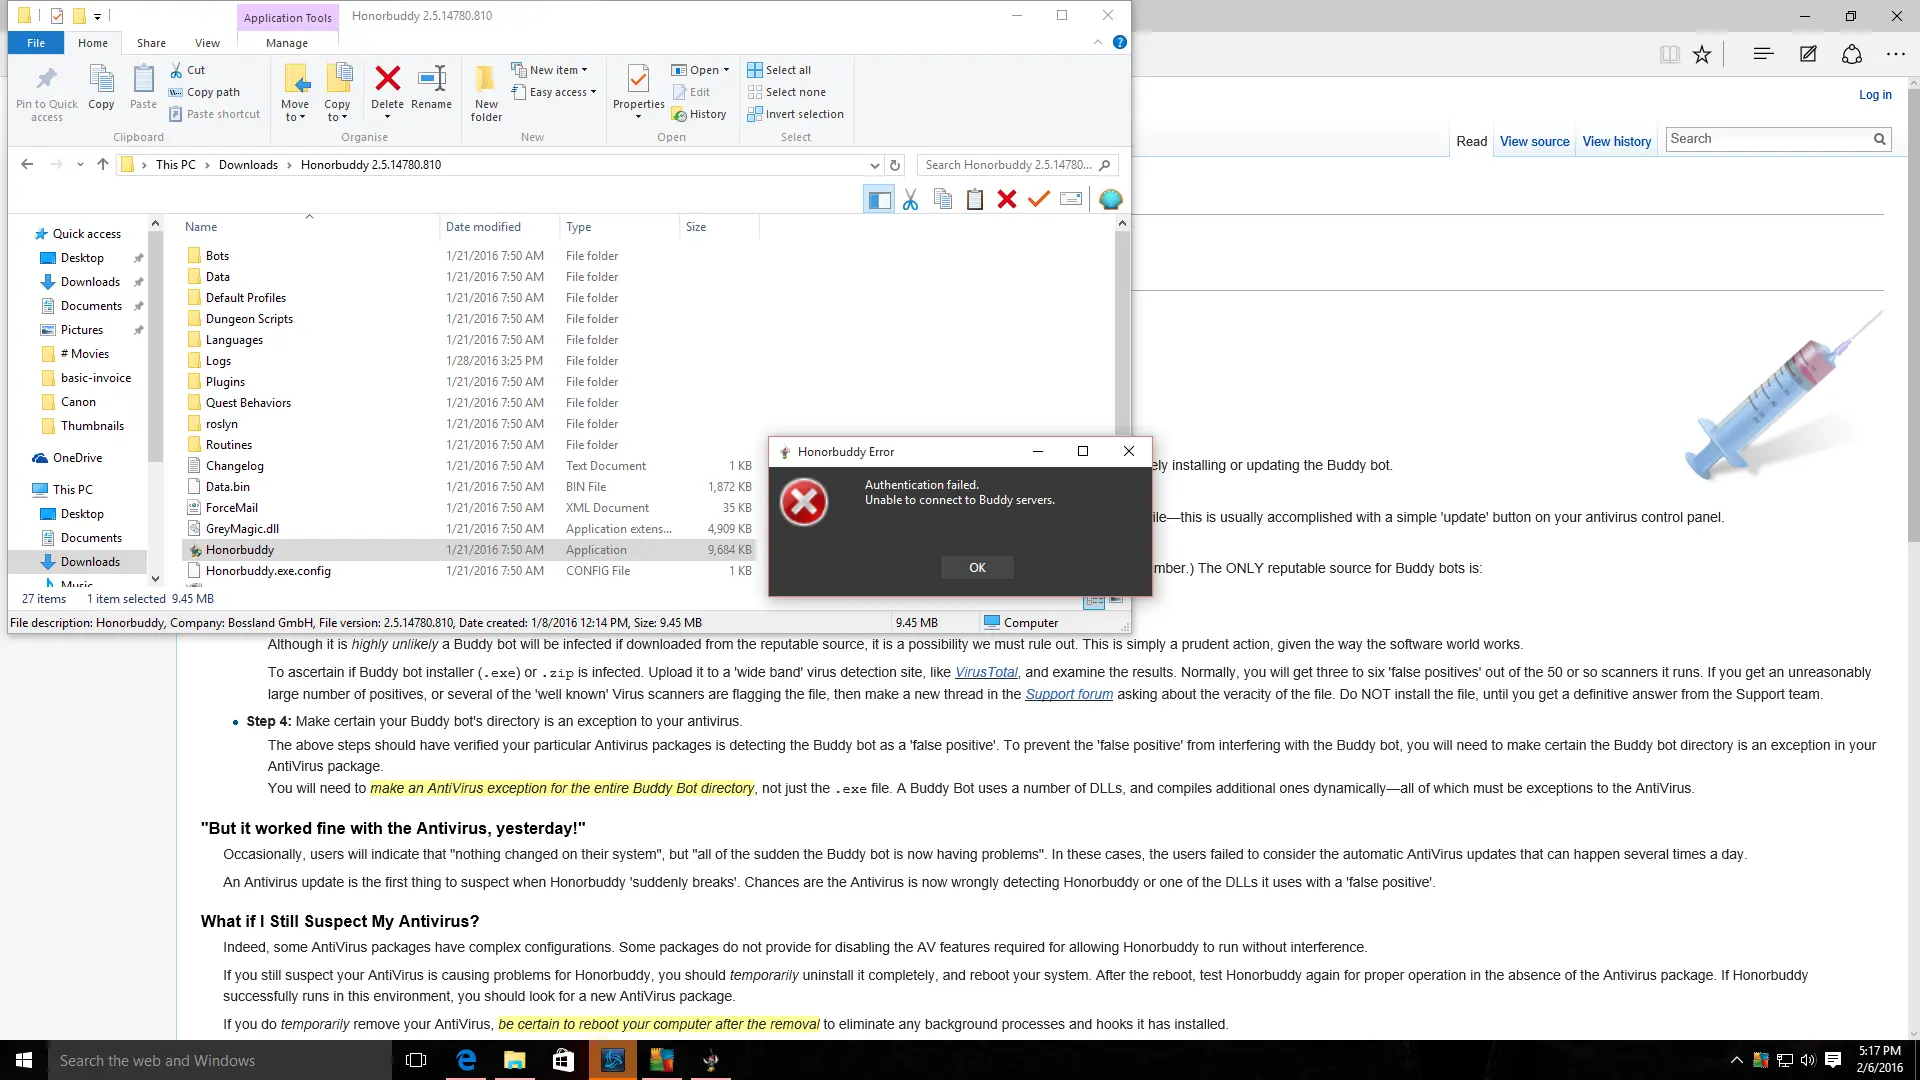Screen dimensions: 1920x1080
Task: Collapse the ribbon with the chevron
Action: pyautogui.click(x=1098, y=42)
